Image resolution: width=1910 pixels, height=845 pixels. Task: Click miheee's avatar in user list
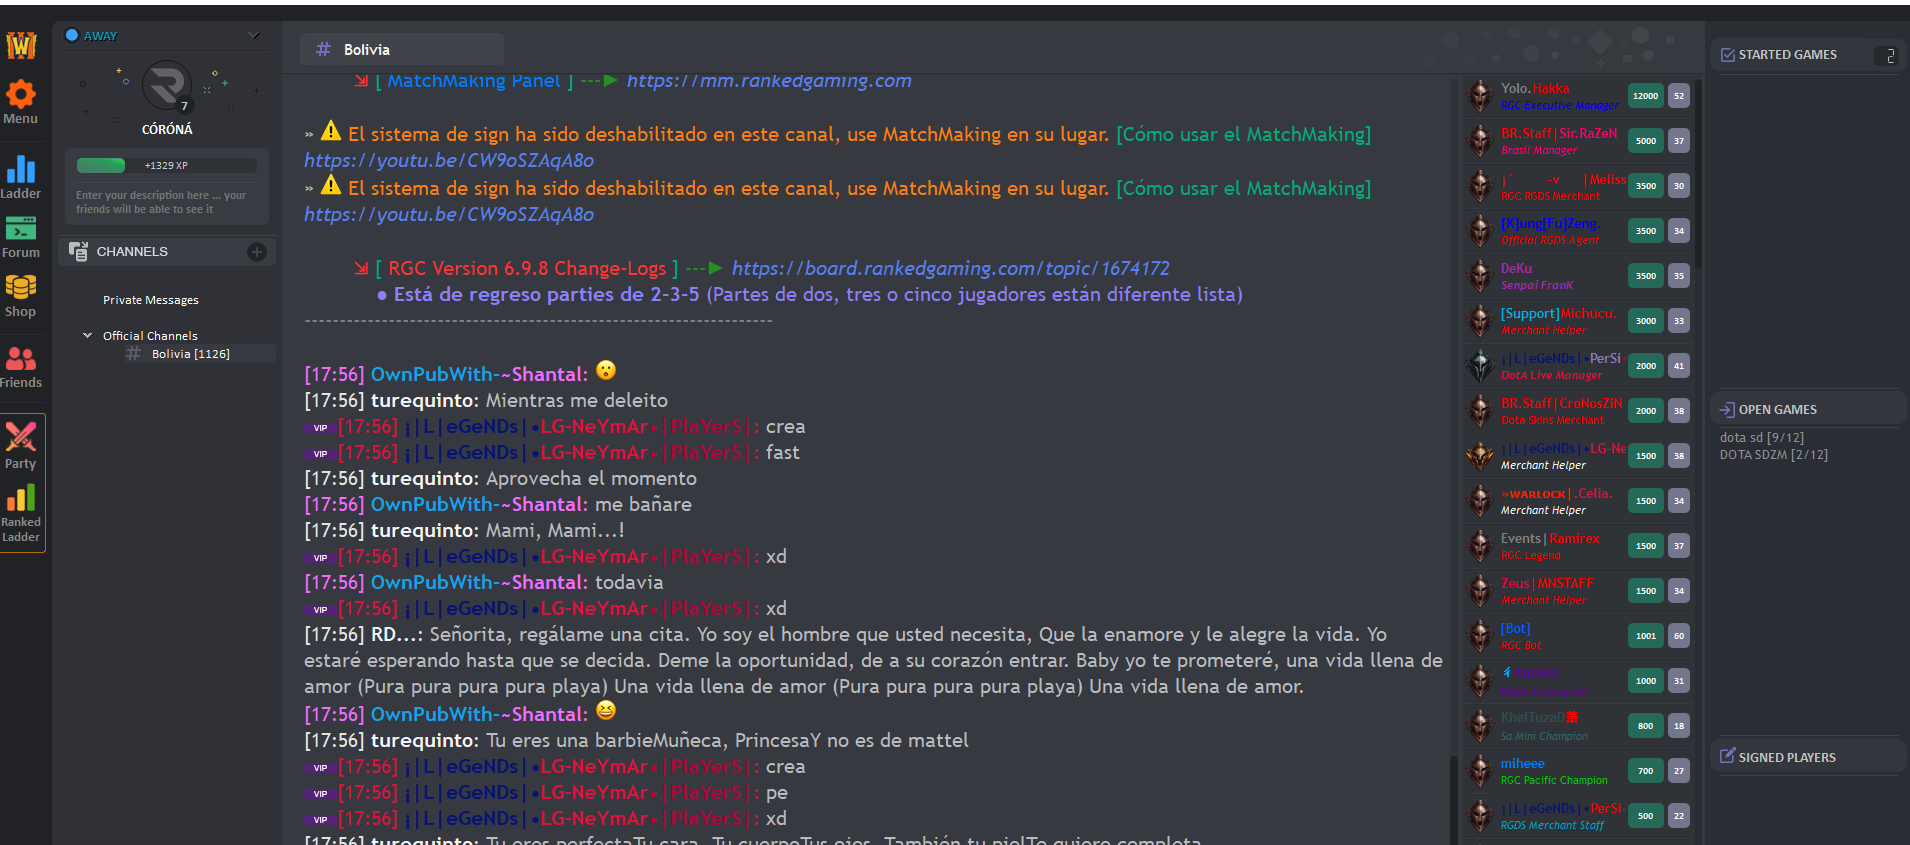[1480, 771]
